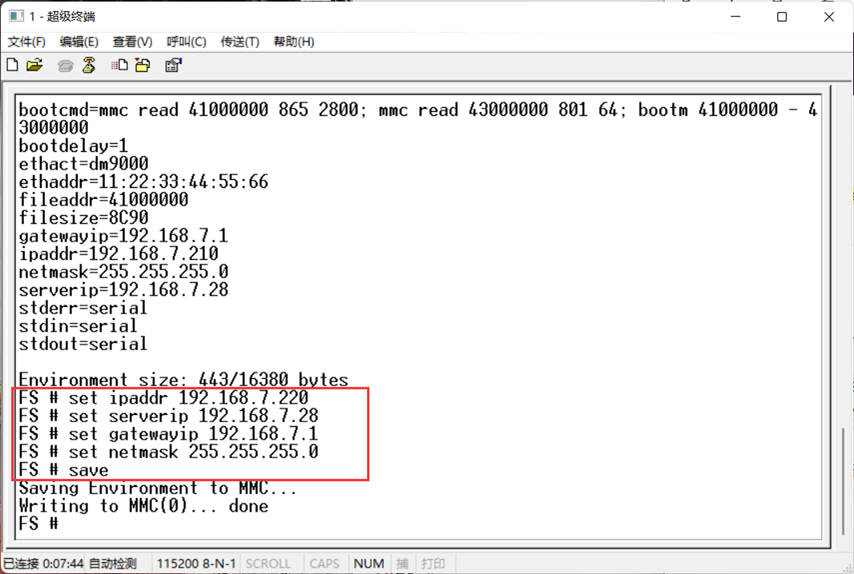Click the 'filesize=8C90' line

click(x=83, y=218)
